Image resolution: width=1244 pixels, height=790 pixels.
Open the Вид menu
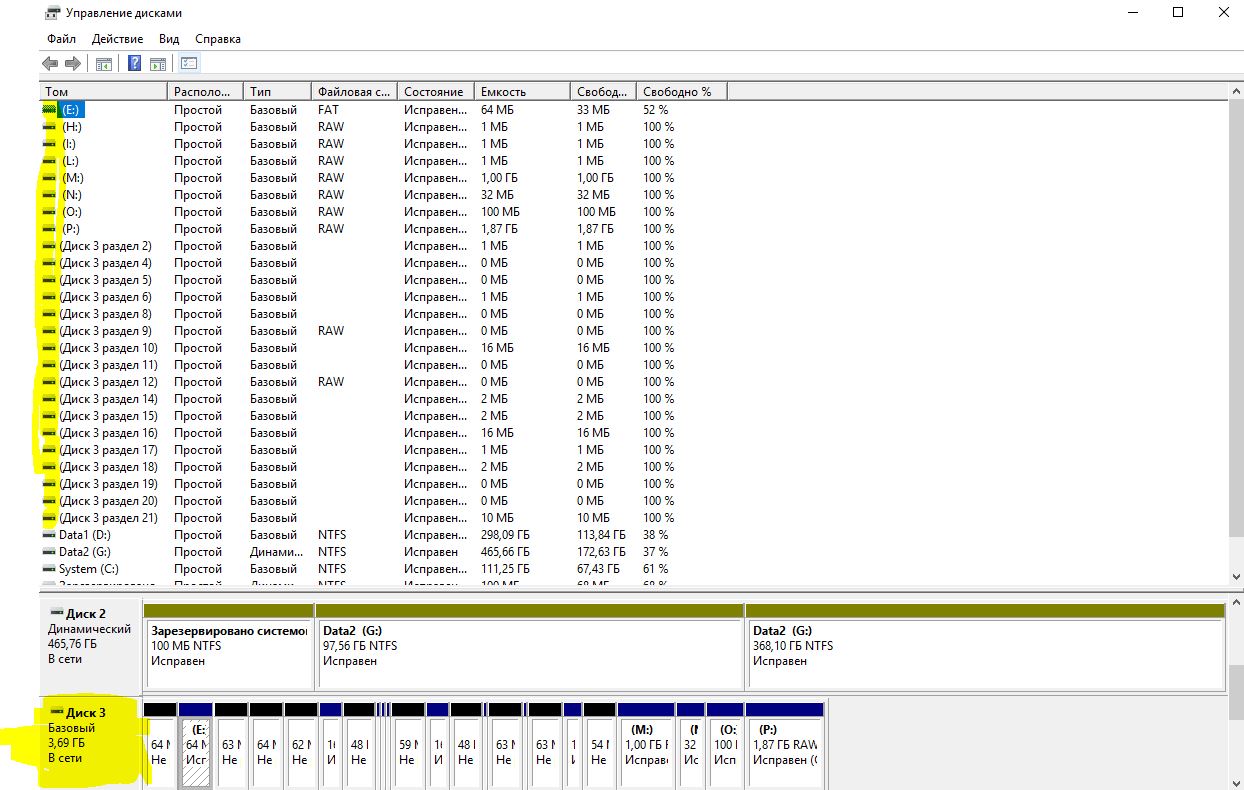coord(169,39)
